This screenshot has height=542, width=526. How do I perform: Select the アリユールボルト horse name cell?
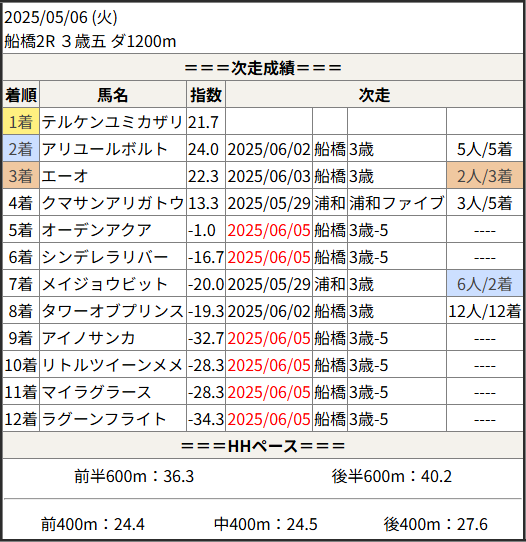[x=113, y=149]
